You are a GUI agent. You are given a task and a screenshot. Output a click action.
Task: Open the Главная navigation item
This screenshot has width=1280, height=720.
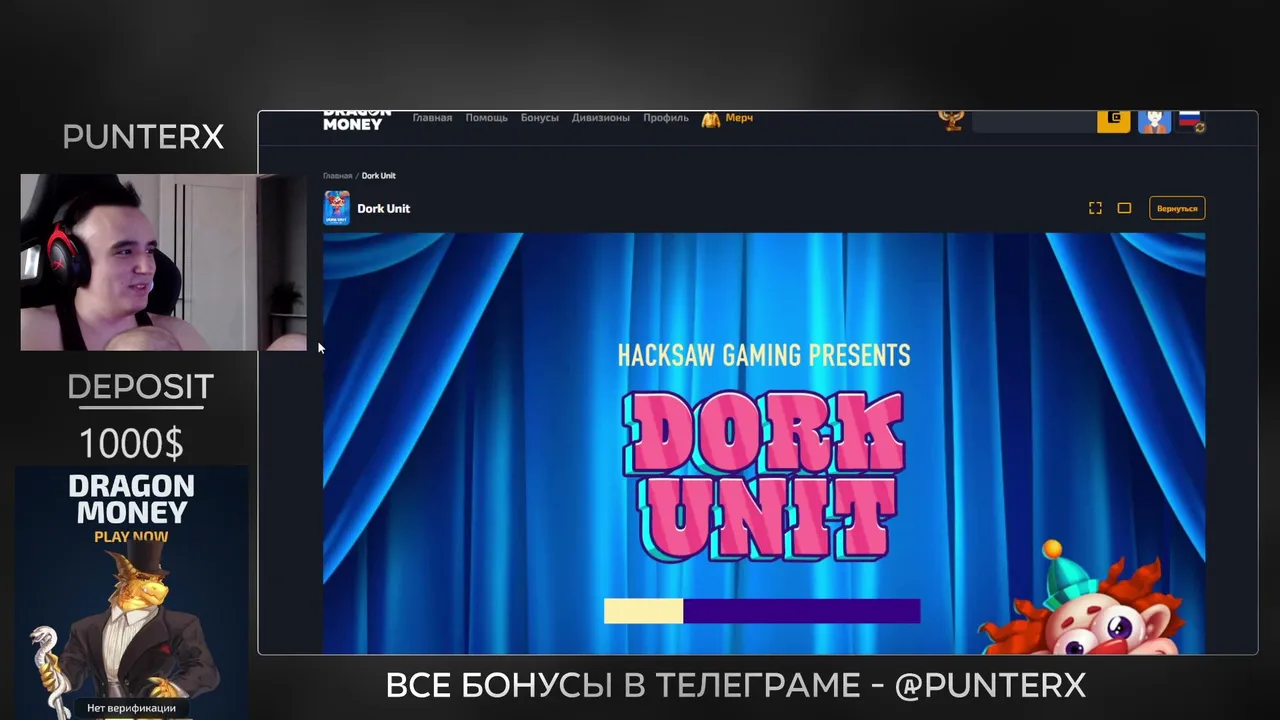coord(432,118)
